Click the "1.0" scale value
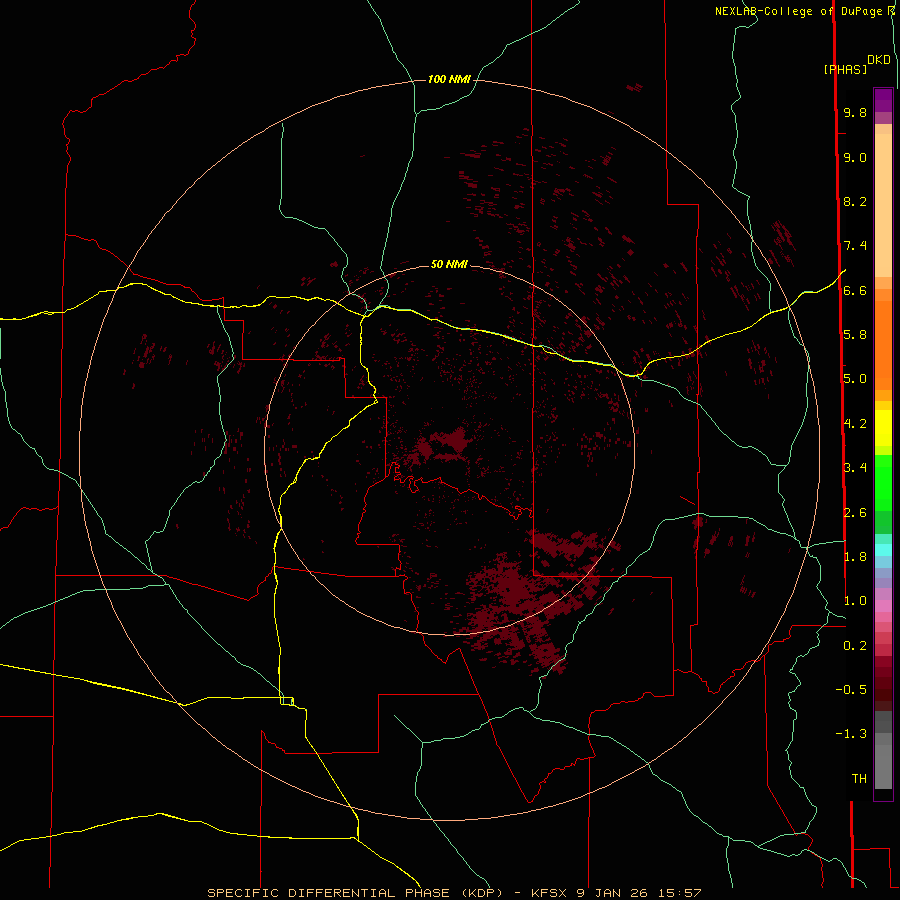 click(x=855, y=601)
